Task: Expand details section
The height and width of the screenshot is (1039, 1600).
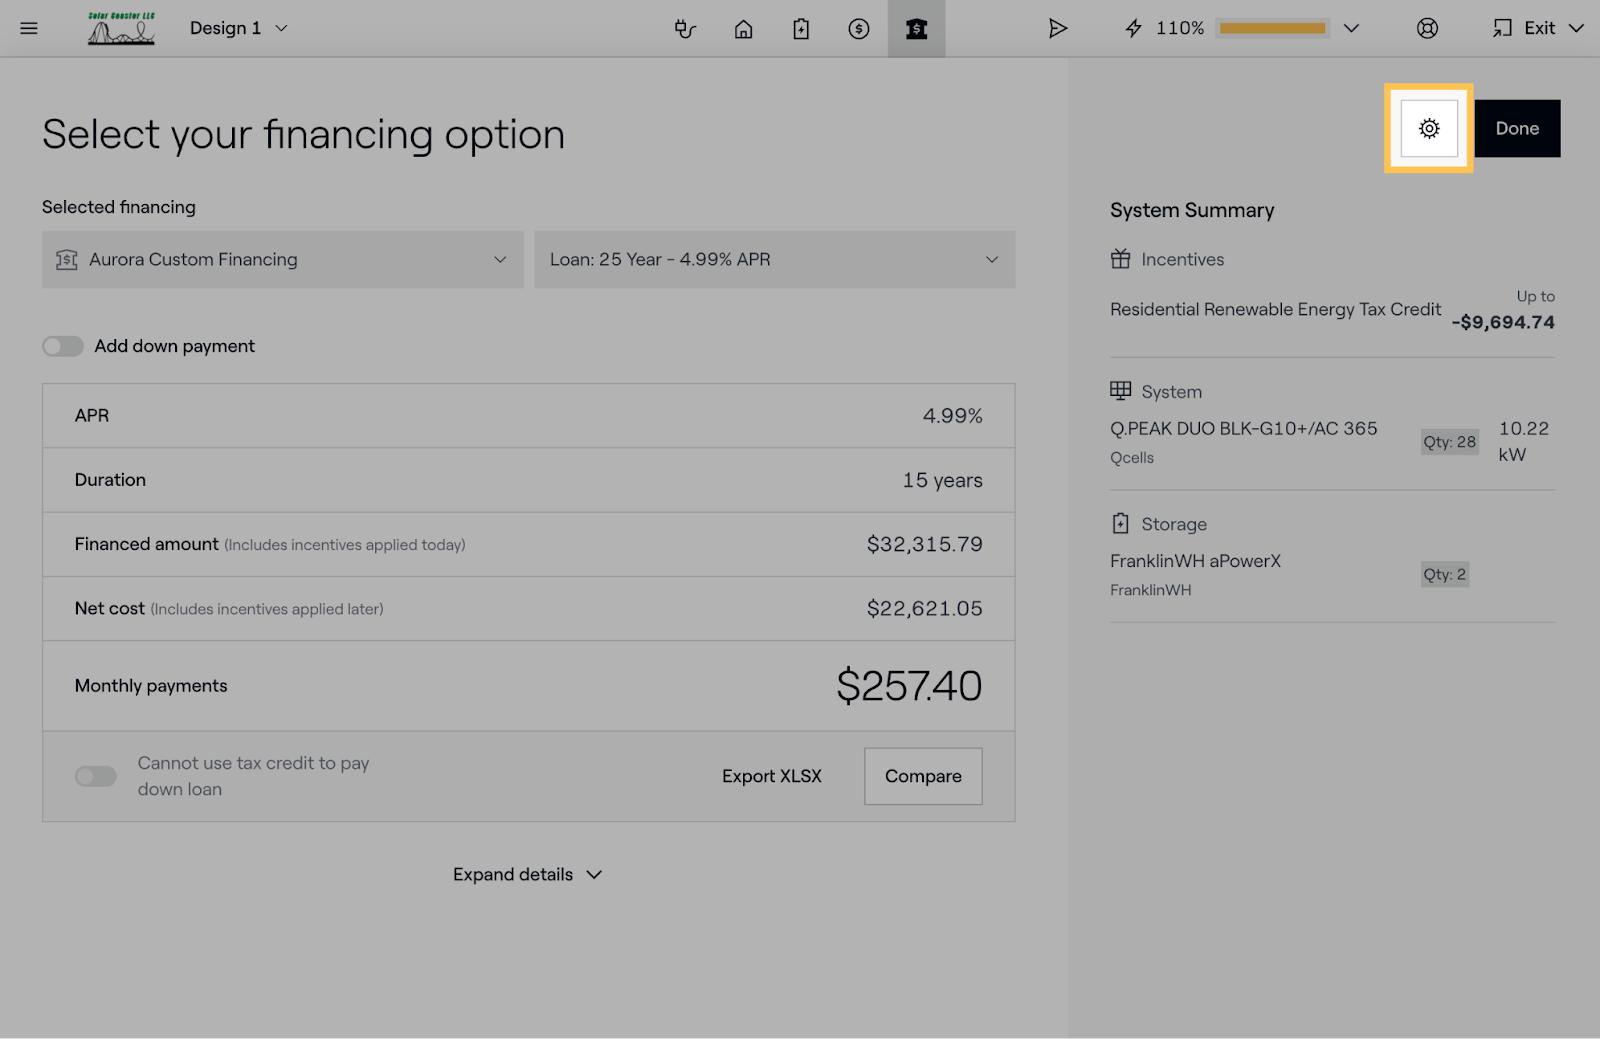Action: coord(527,875)
